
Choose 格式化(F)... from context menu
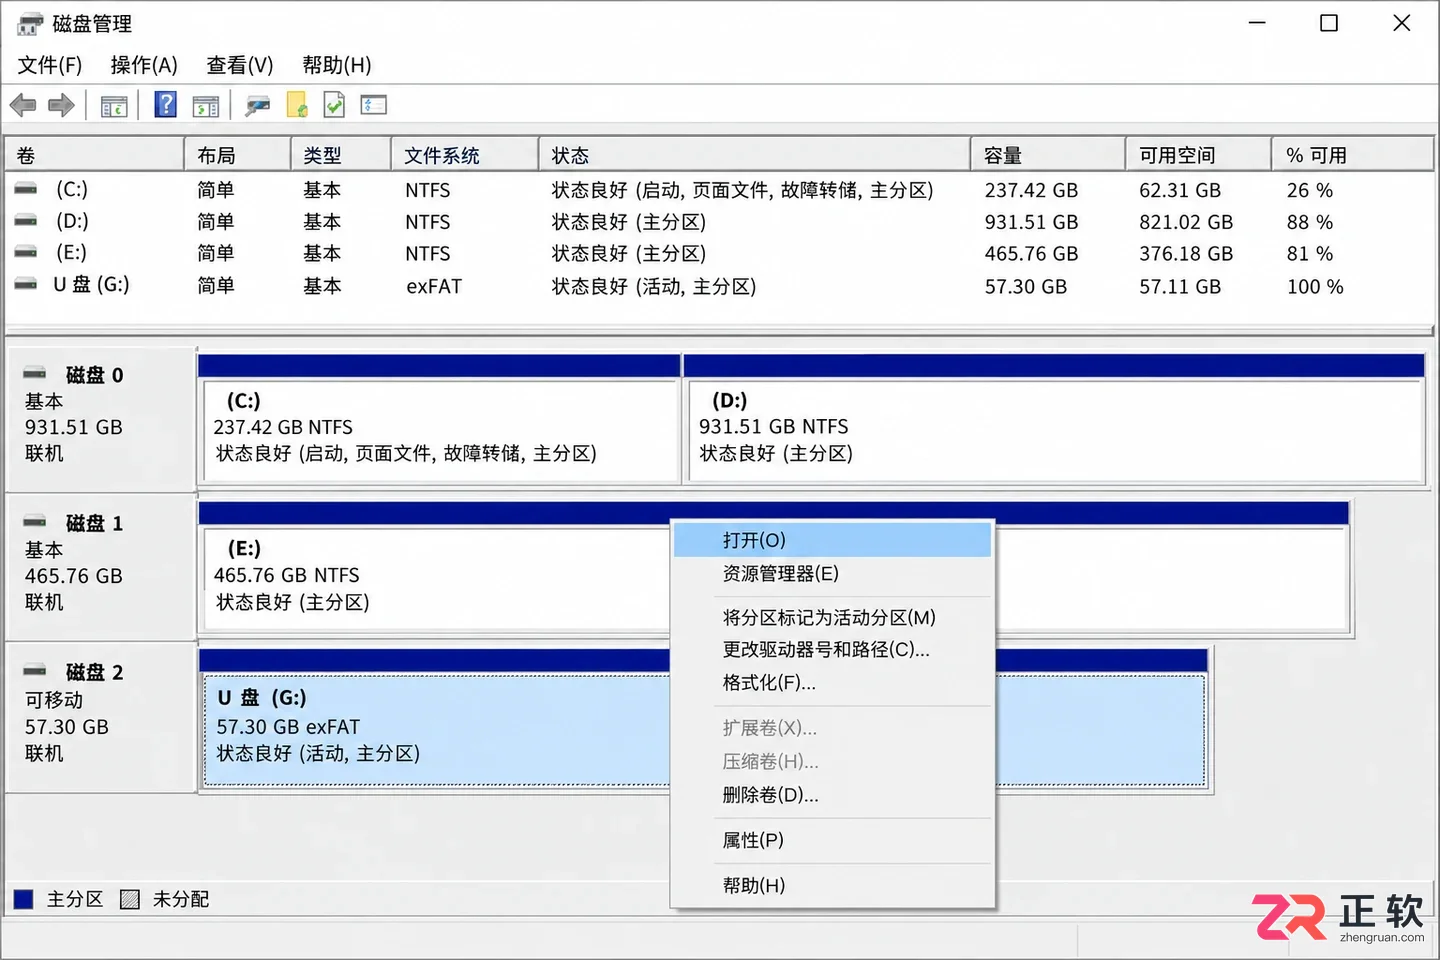(832, 683)
